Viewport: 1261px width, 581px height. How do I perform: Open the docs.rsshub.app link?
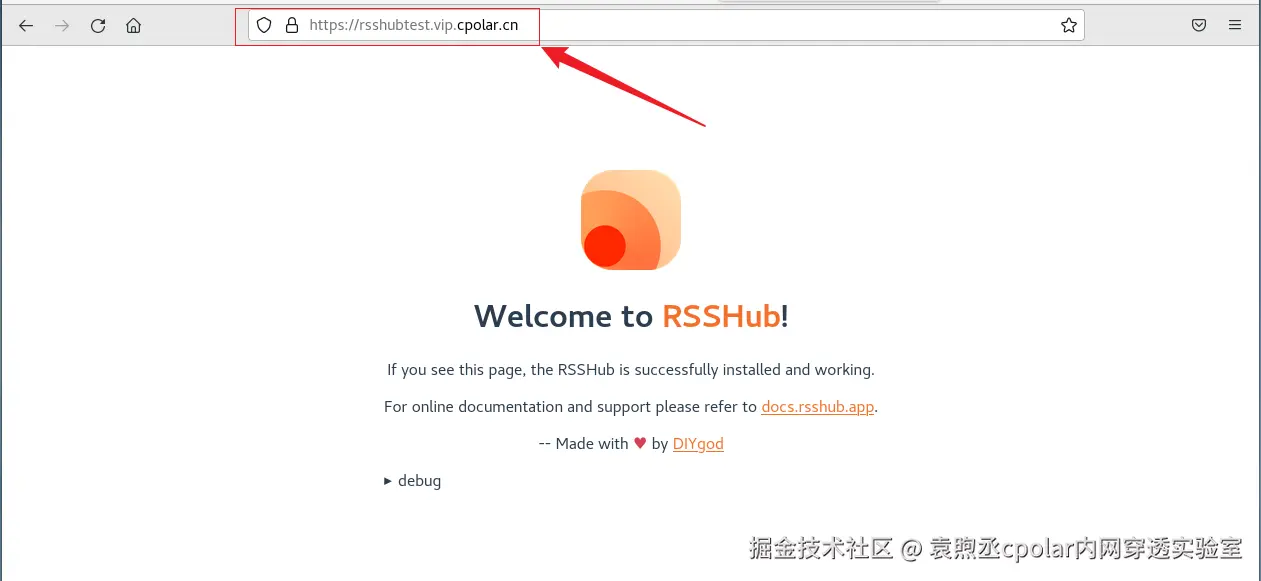(818, 407)
